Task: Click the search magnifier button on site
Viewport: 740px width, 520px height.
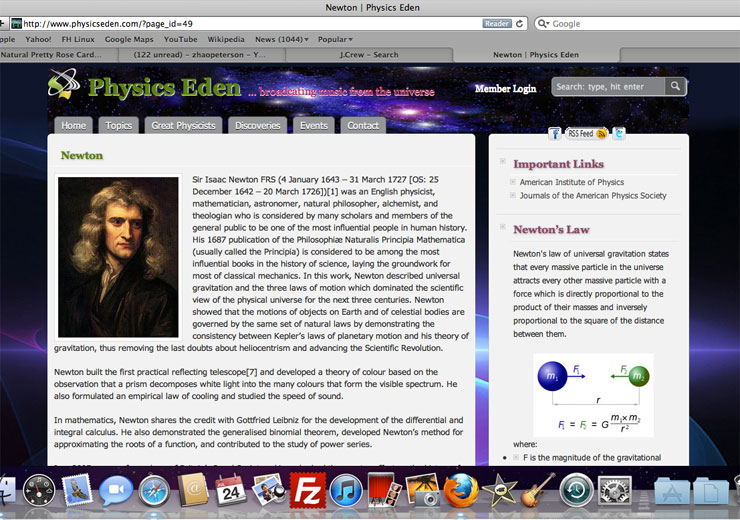Action: click(x=675, y=86)
